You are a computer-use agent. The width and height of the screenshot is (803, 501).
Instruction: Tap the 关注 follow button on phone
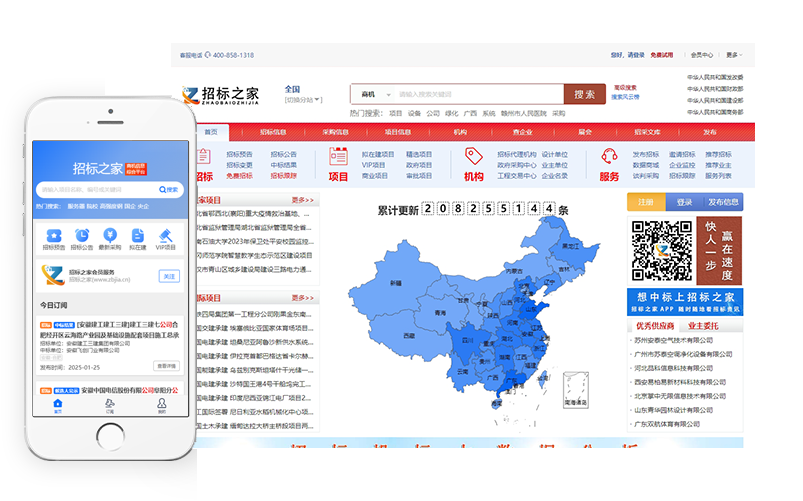(x=169, y=276)
